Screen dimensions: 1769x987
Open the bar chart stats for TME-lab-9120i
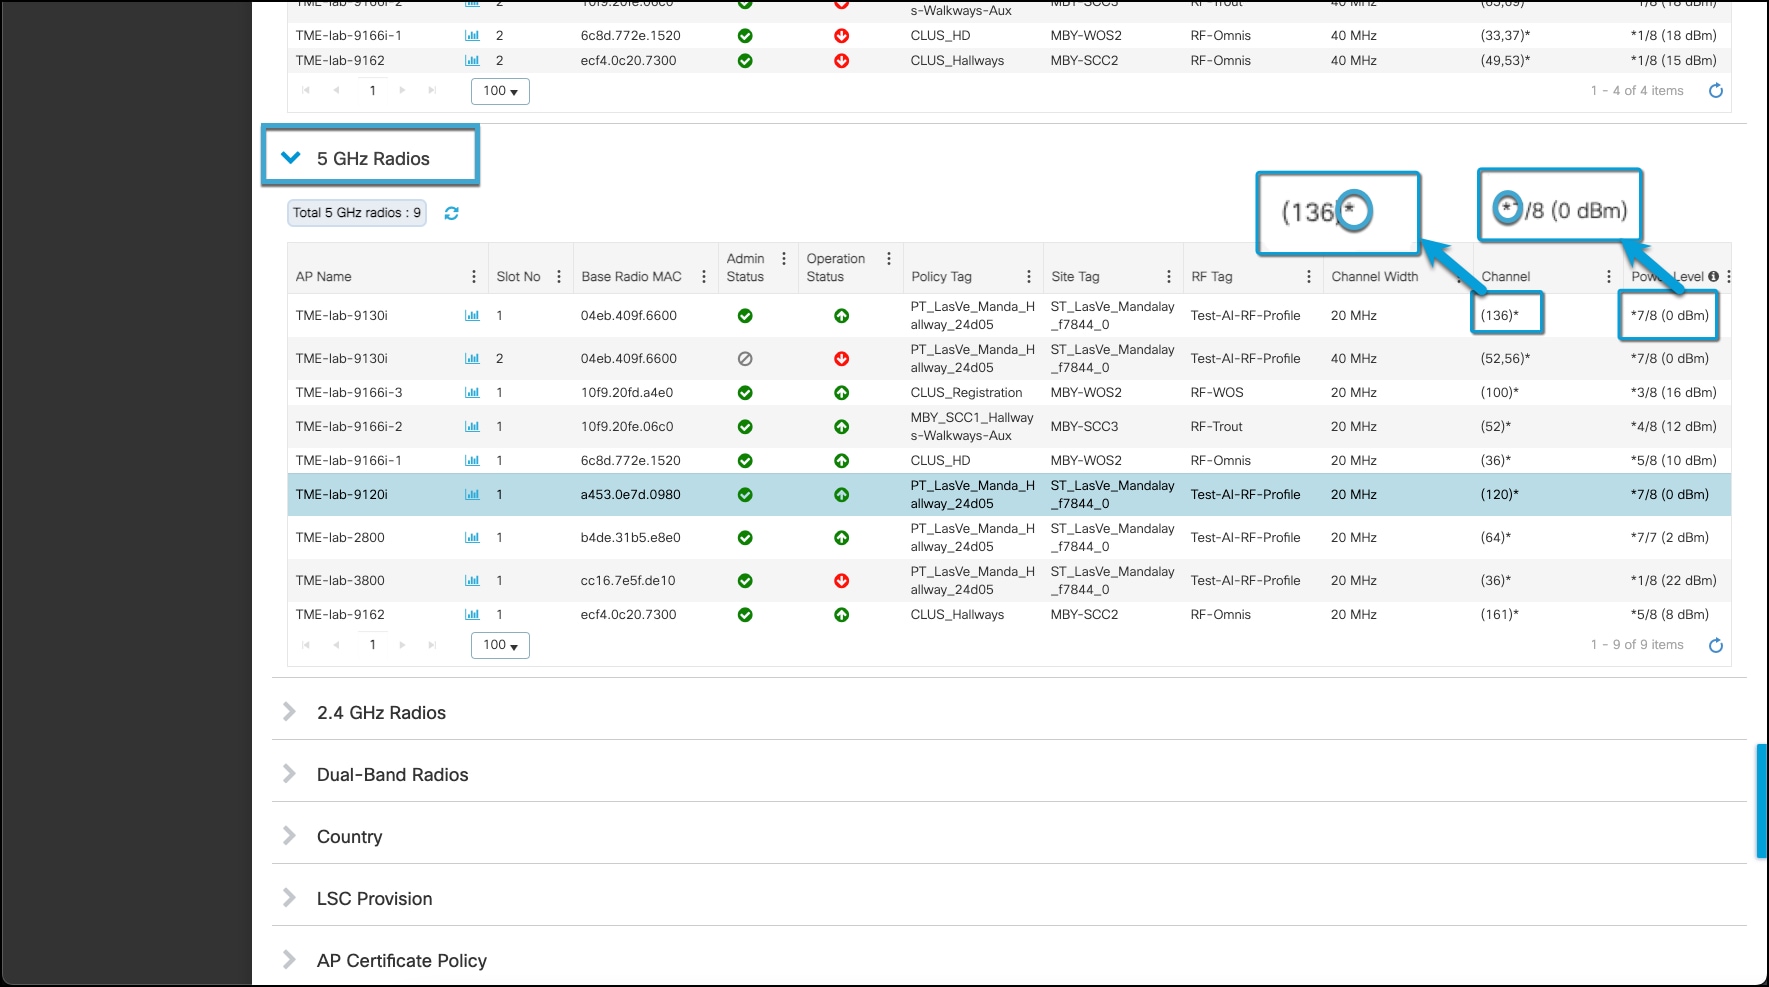click(471, 494)
